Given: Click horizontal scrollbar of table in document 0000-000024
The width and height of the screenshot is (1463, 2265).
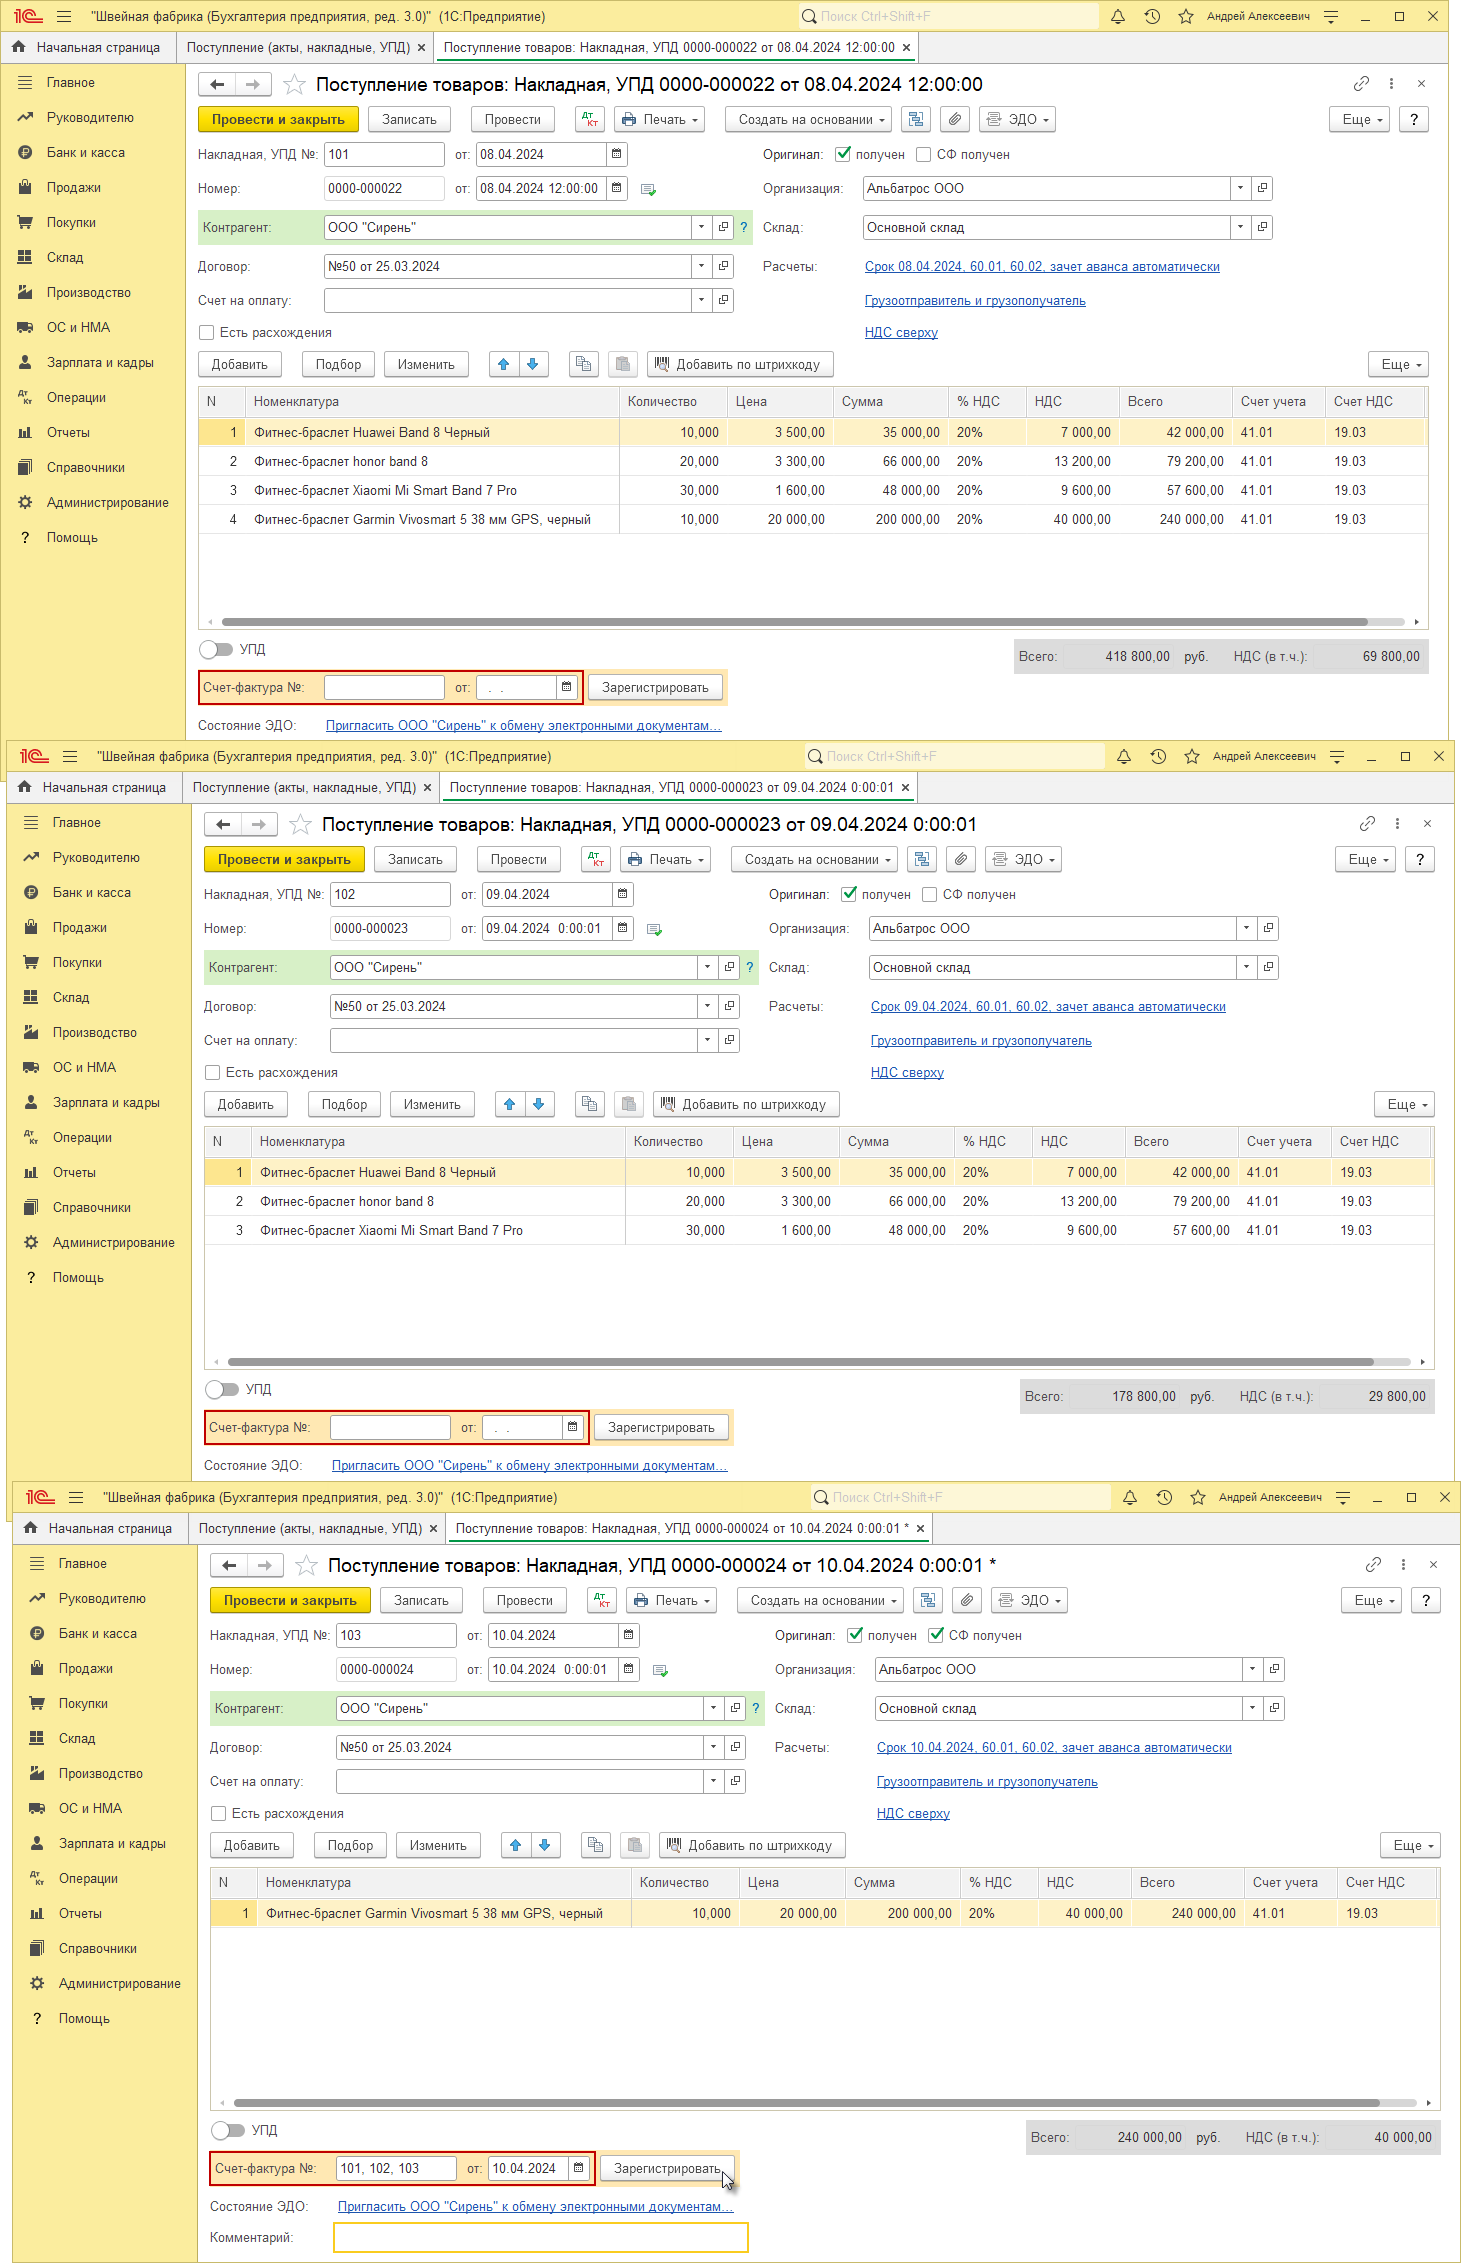Looking at the screenshot, I should point(806,2103).
